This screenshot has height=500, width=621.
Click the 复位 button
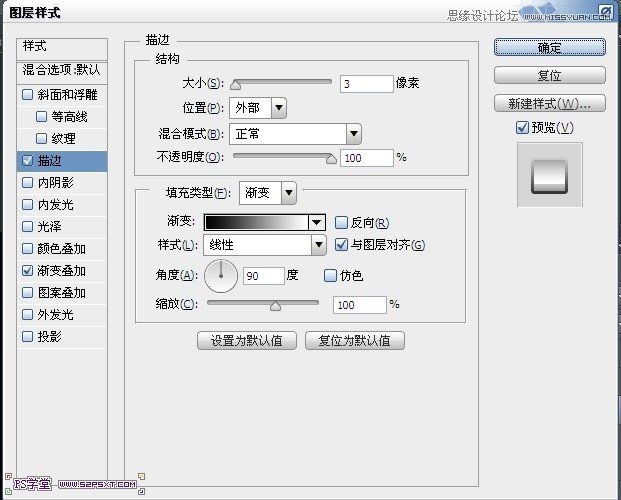pos(549,75)
